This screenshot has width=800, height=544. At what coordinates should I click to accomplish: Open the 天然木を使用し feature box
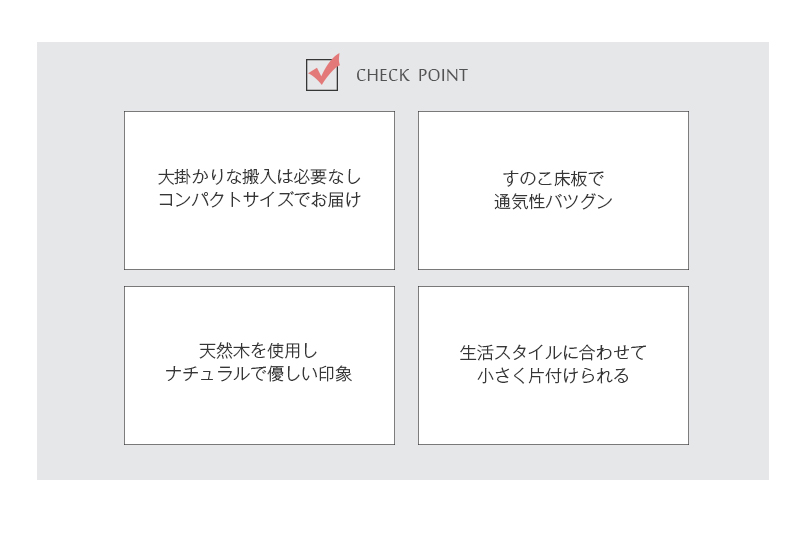[x=259, y=365]
